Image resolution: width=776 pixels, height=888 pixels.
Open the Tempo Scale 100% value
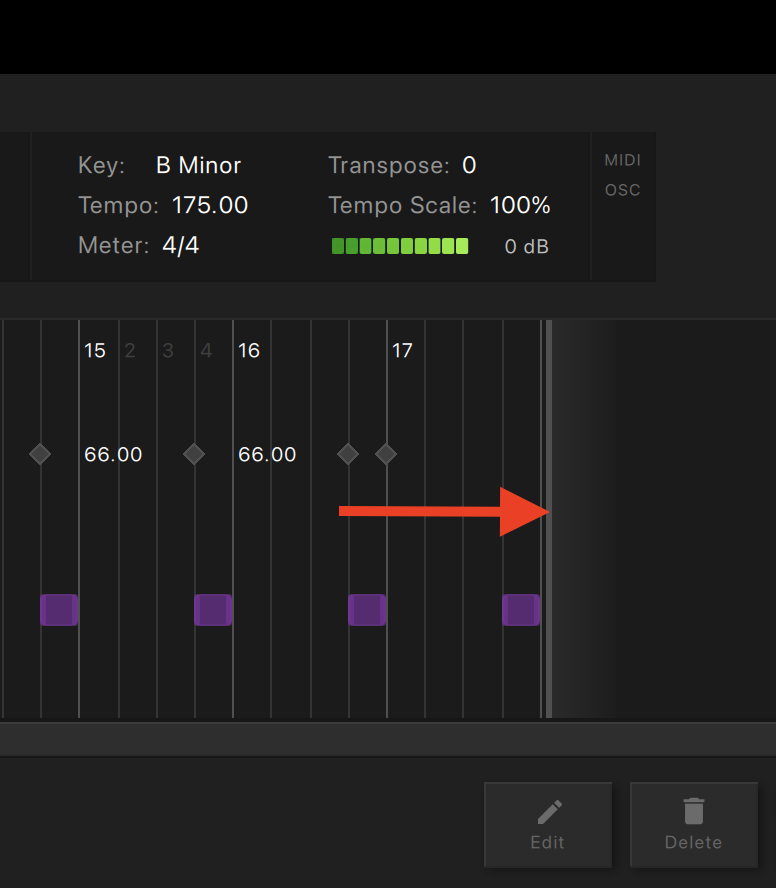click(520, 205)
